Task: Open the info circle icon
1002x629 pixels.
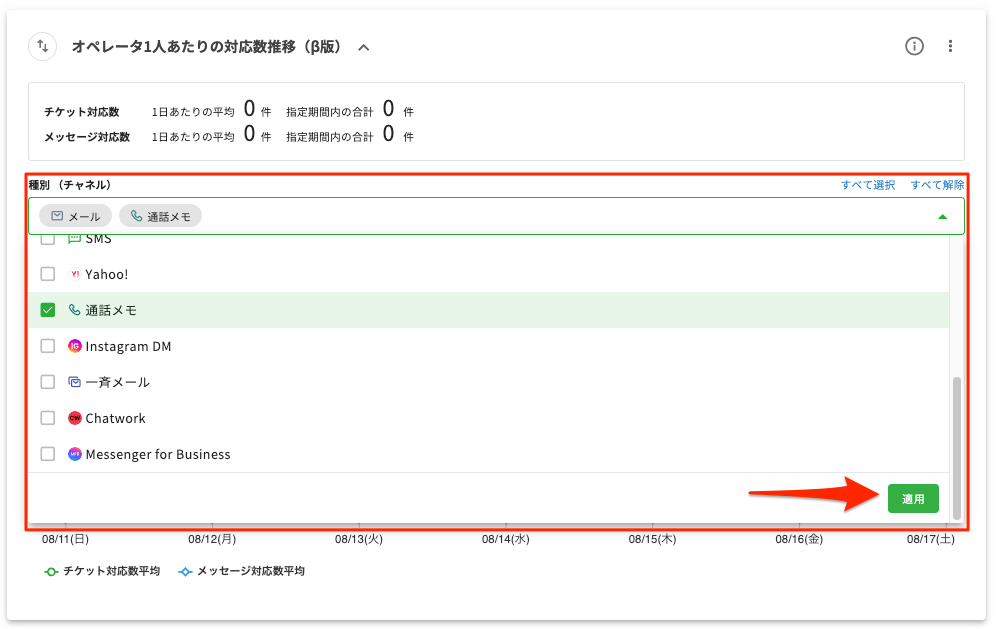Action: click(x=914, y=46)
